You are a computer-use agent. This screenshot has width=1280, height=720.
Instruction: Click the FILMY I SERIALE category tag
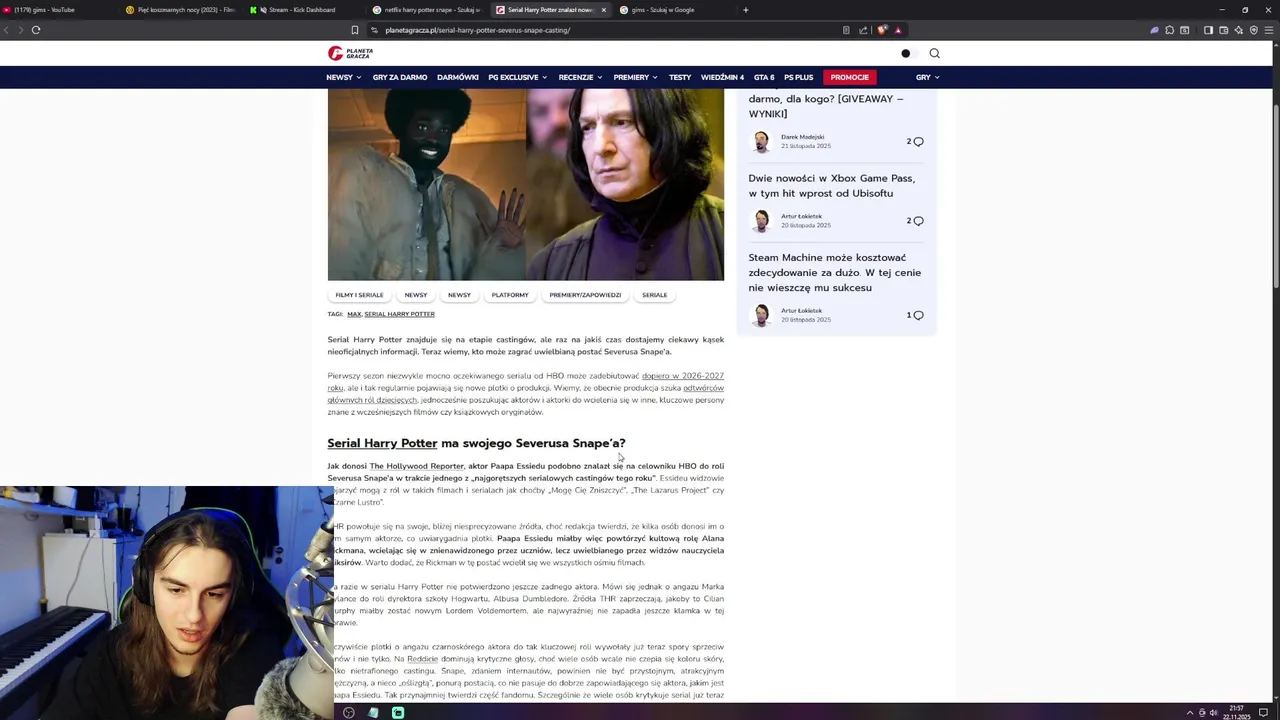click(x=359, y=295)
